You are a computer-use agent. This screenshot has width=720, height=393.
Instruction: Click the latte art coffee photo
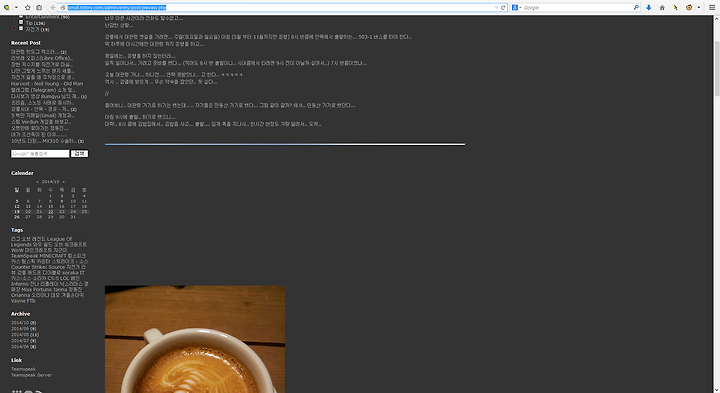click(195, 339)
